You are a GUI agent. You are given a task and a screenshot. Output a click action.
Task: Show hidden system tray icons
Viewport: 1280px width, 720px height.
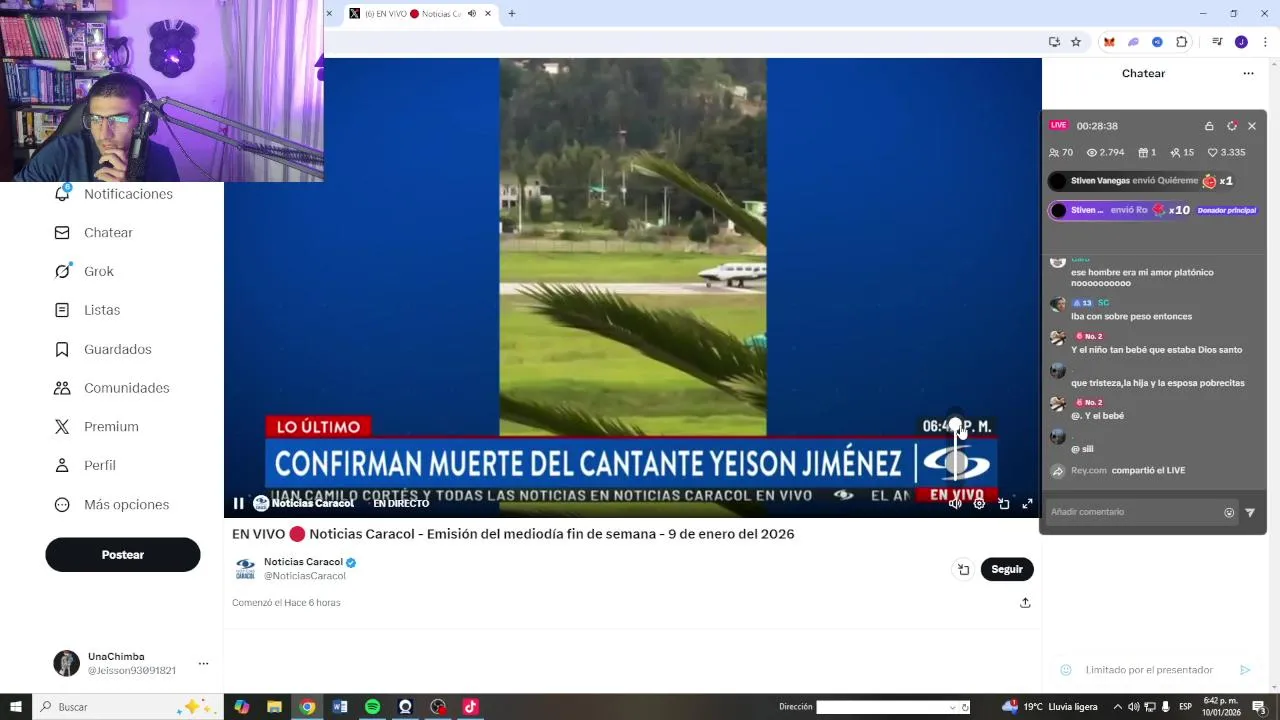pyautogui.click(x=1118, y=707)
